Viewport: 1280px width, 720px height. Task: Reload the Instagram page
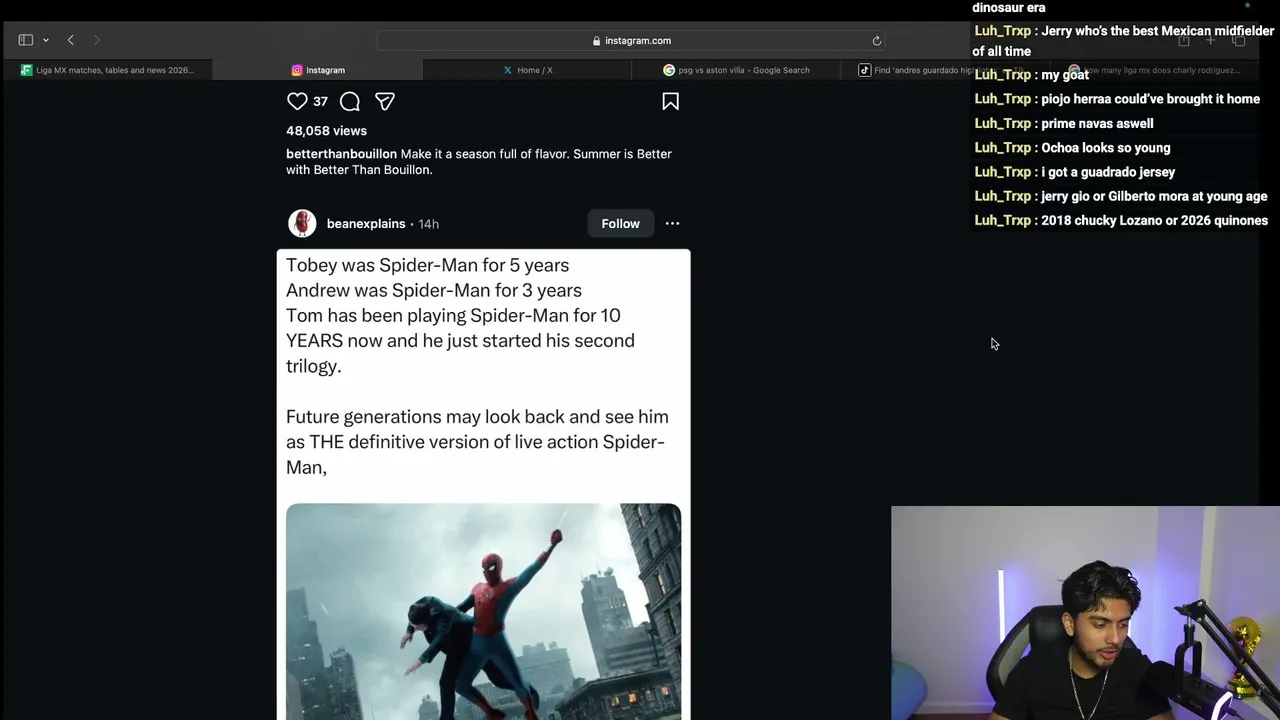point(877,41)
